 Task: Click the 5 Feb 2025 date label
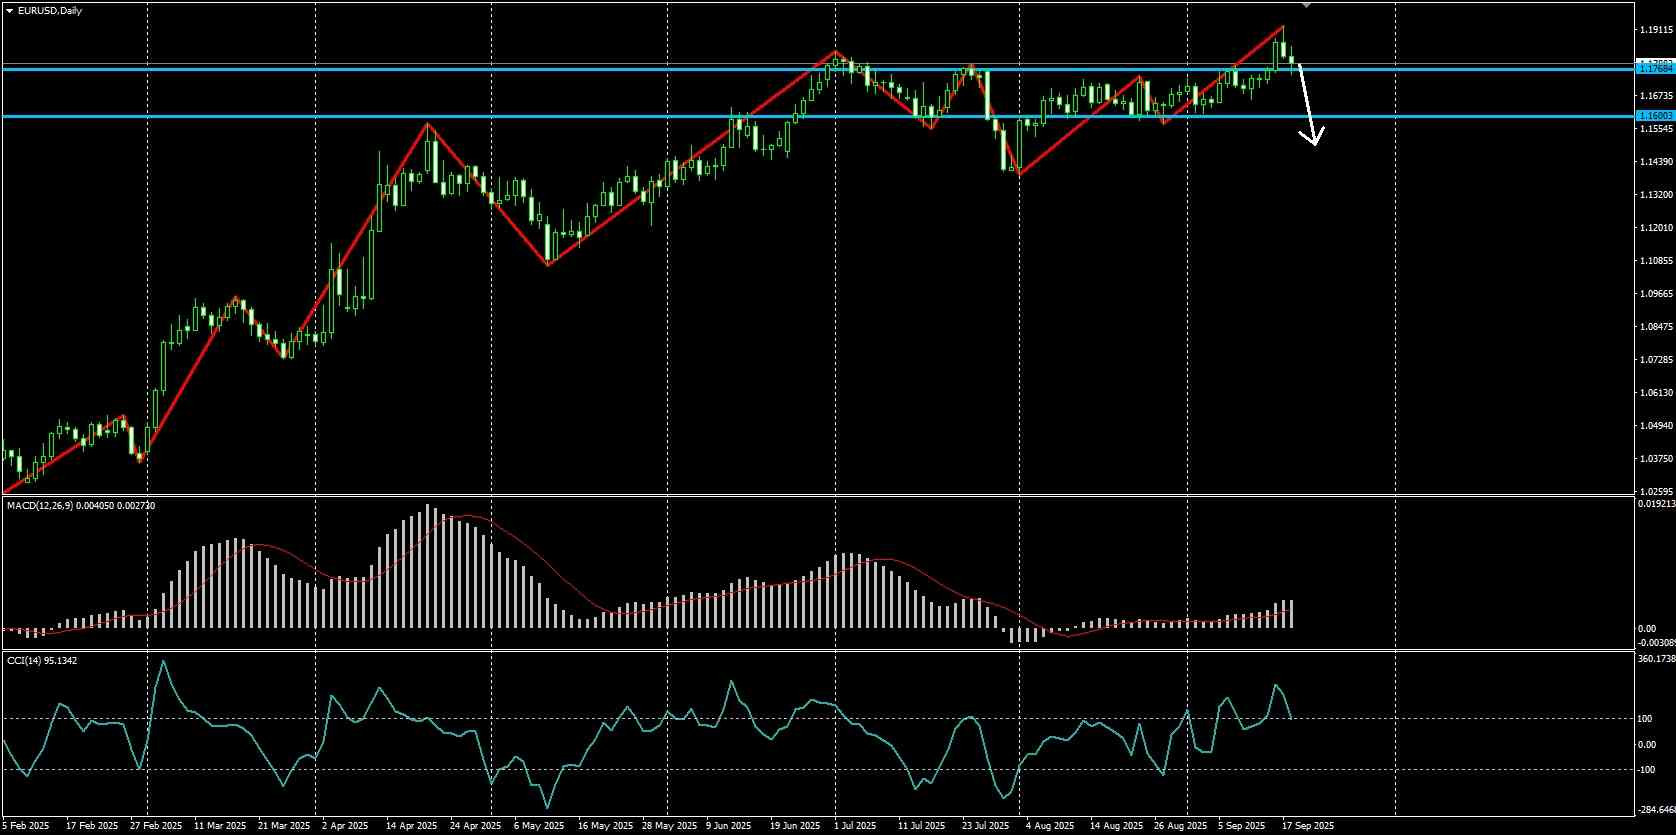[26, 826]
